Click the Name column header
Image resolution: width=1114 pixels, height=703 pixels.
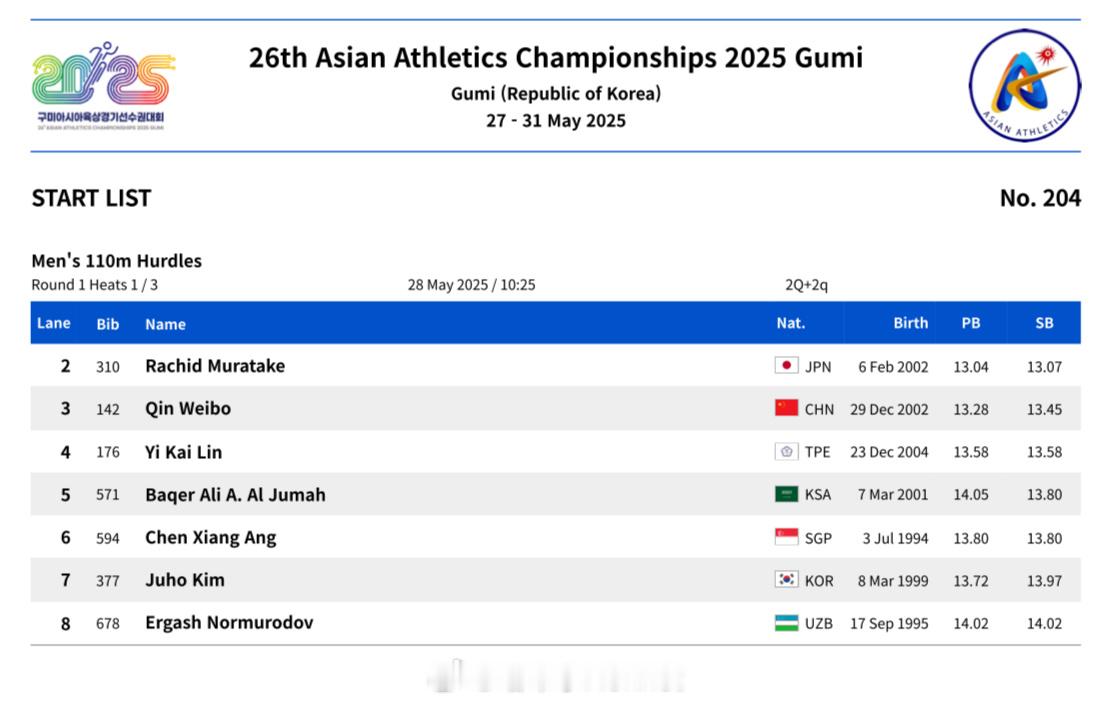166,324
